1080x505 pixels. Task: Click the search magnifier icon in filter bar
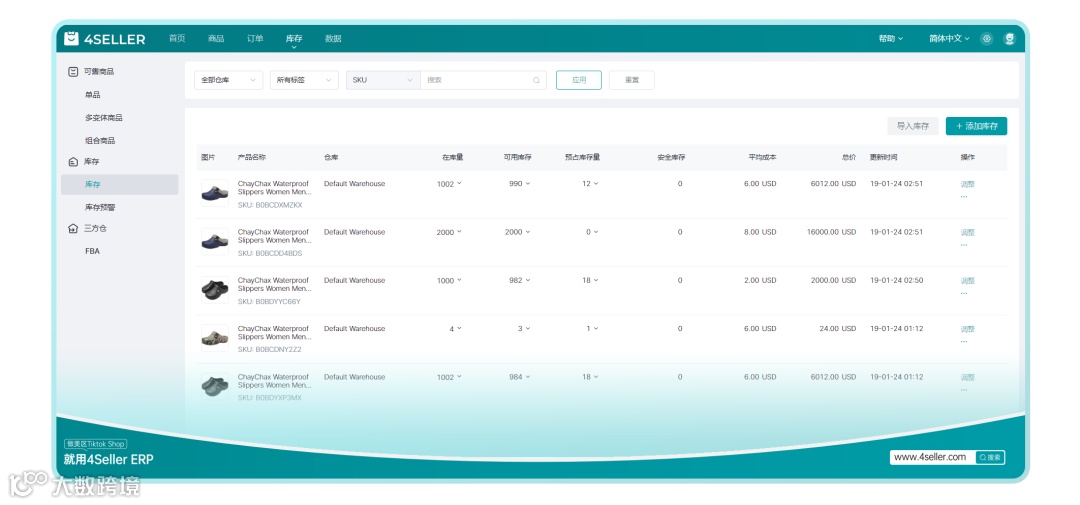(x=537, y=80)
